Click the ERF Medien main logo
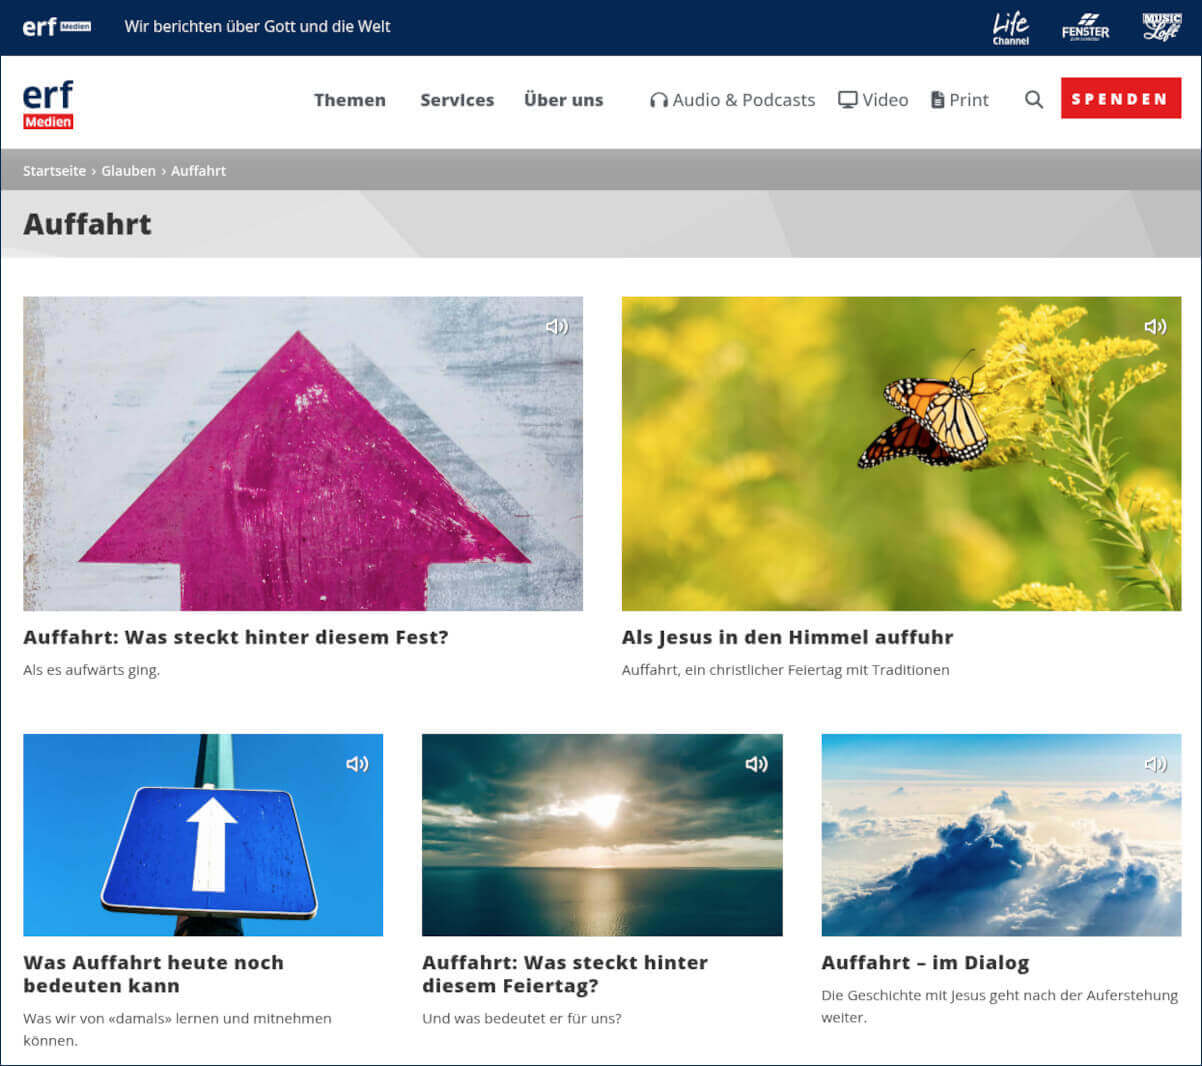This screenshot has height=1066, width=1202. point(48,104)
